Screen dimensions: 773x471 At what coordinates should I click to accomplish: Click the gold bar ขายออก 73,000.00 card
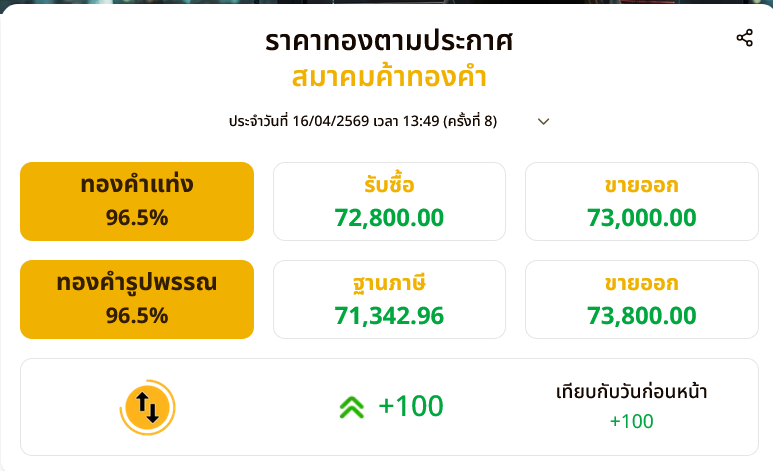tap(641, 201)
